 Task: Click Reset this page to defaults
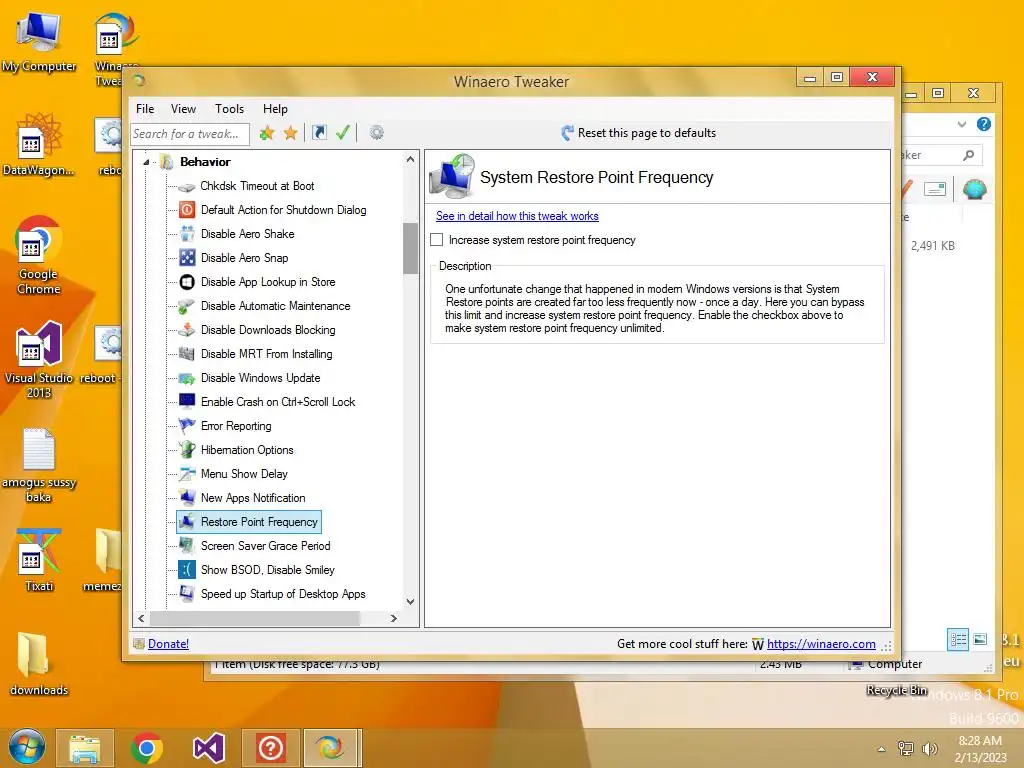click(x=639, y=133)
